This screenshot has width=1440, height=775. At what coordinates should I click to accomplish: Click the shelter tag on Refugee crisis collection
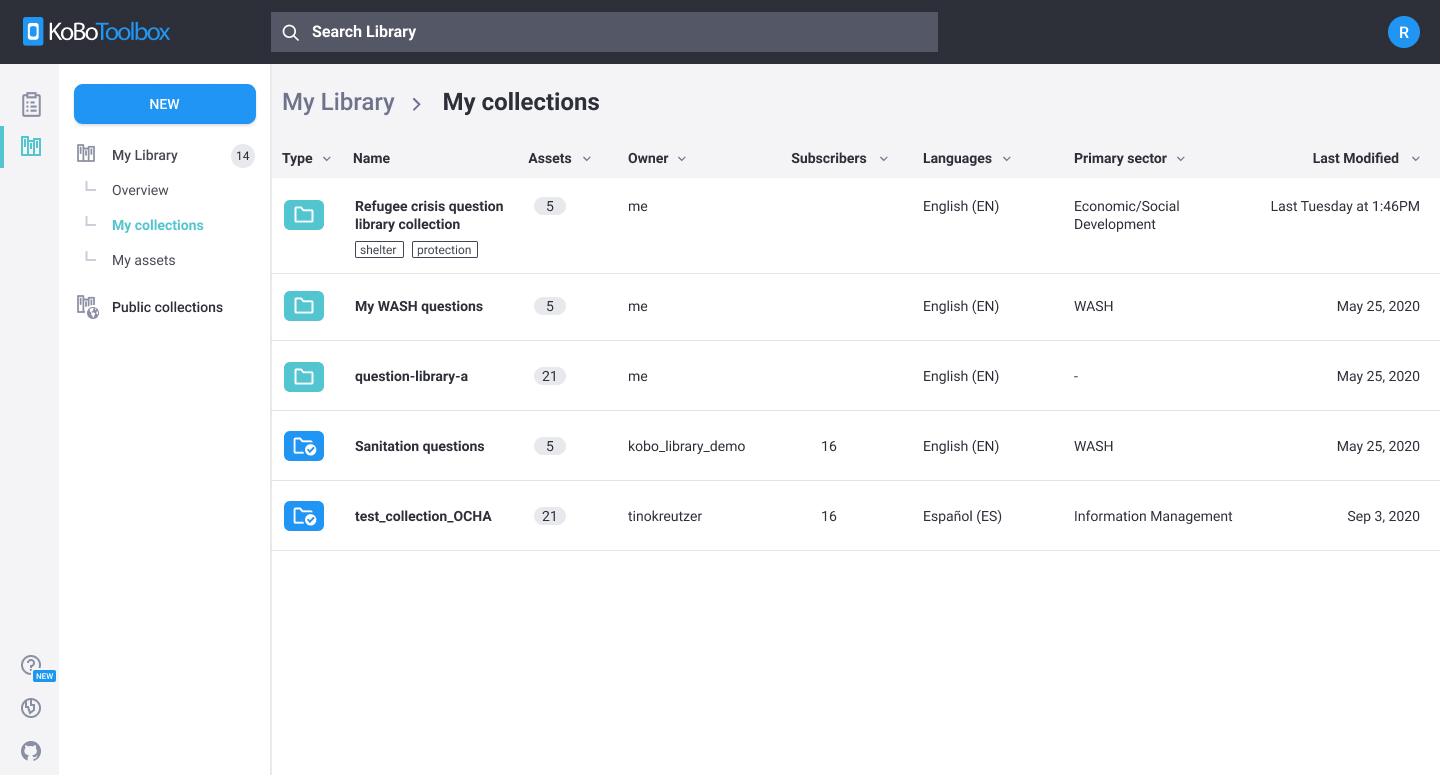(379, 249)
